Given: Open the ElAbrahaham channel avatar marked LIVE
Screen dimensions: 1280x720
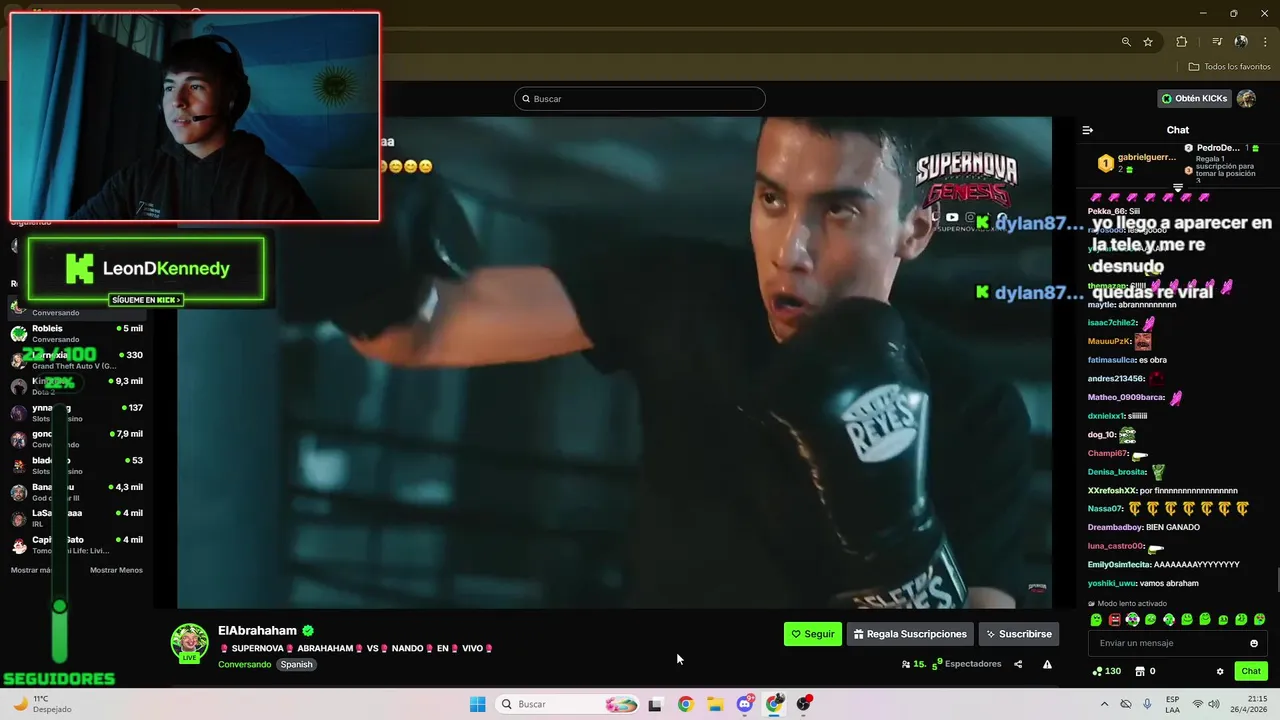Looking at the screenshot, I should [x=189, y=643].
